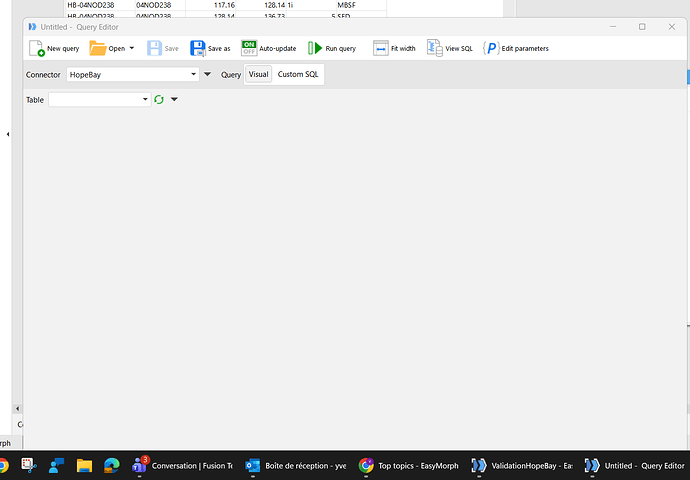Expand the Open button dropdown arrow

[132, 48]
